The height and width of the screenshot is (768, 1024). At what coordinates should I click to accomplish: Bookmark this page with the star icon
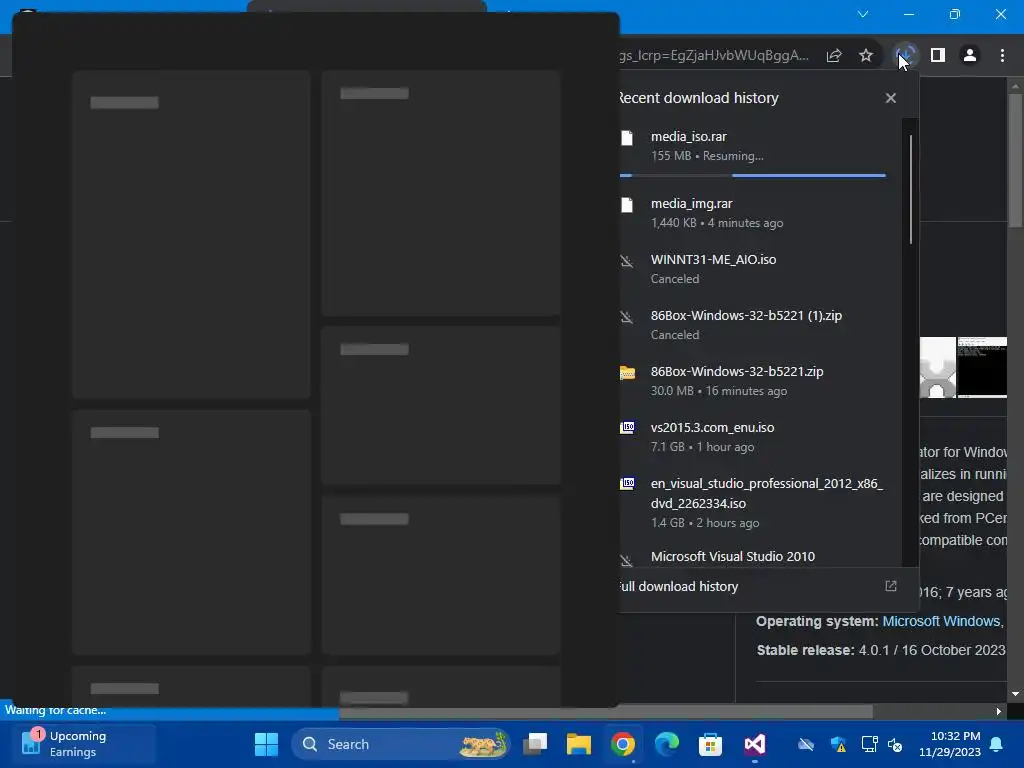coord(866,56)
